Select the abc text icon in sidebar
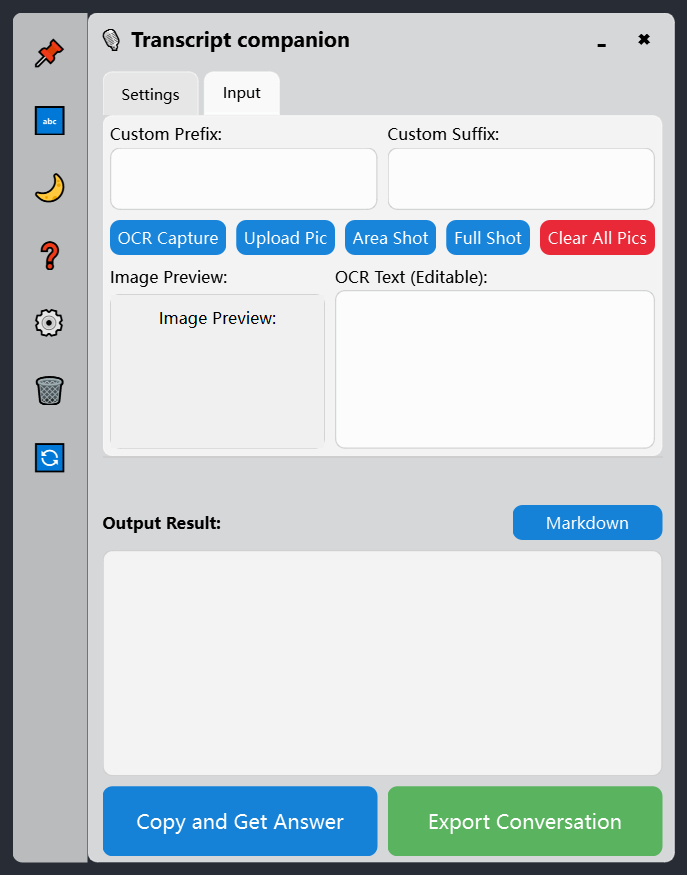The image size is (687, 875). (x=48, y=120)
